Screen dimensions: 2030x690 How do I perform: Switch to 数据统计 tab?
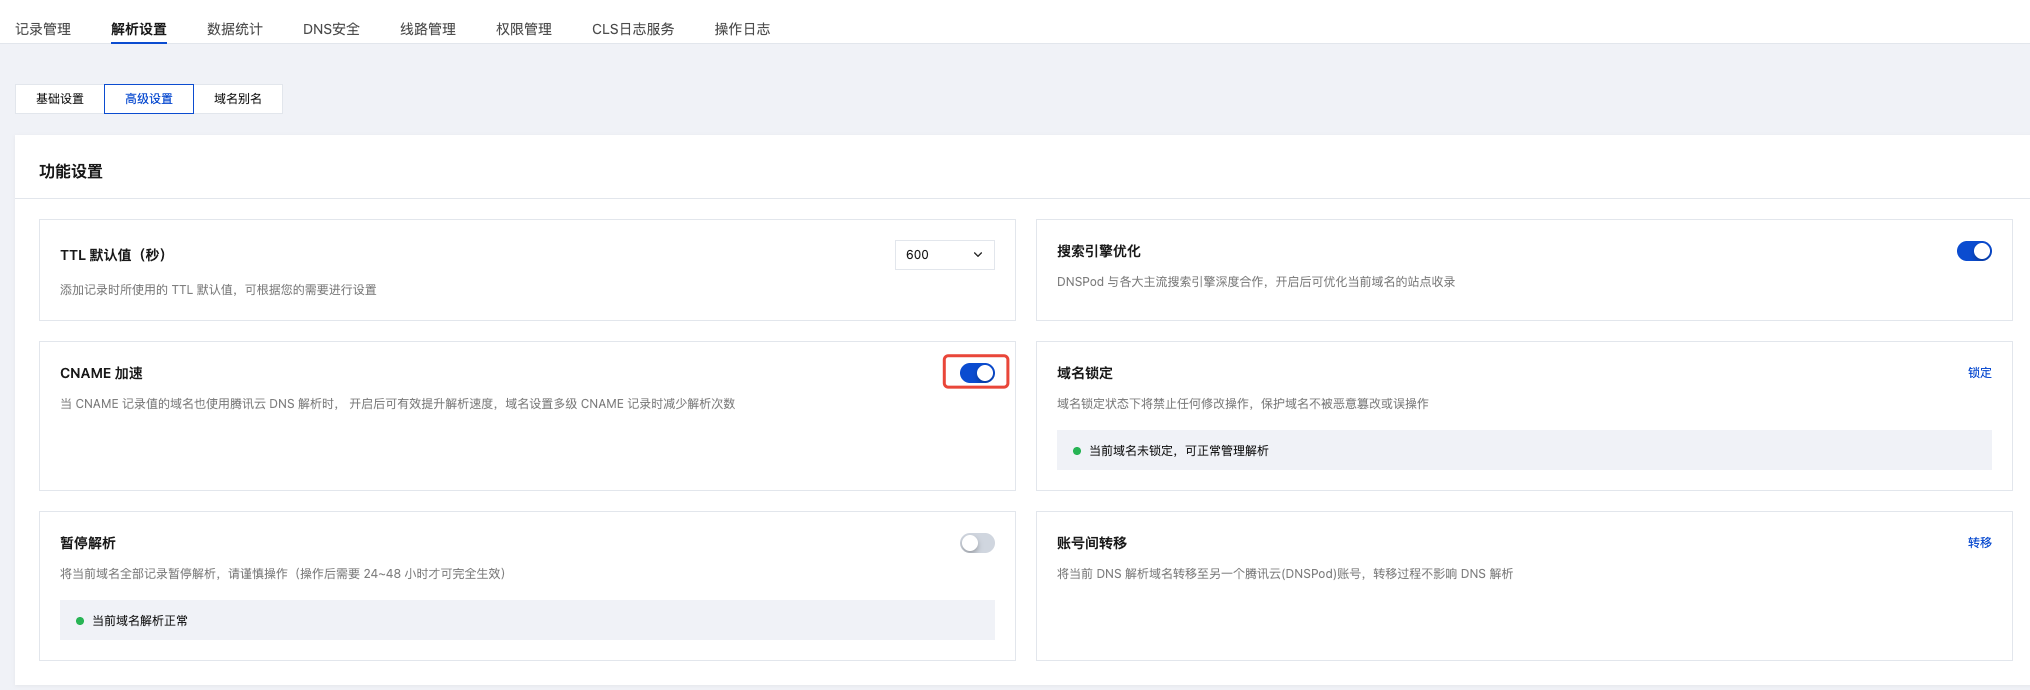[235, 29]
